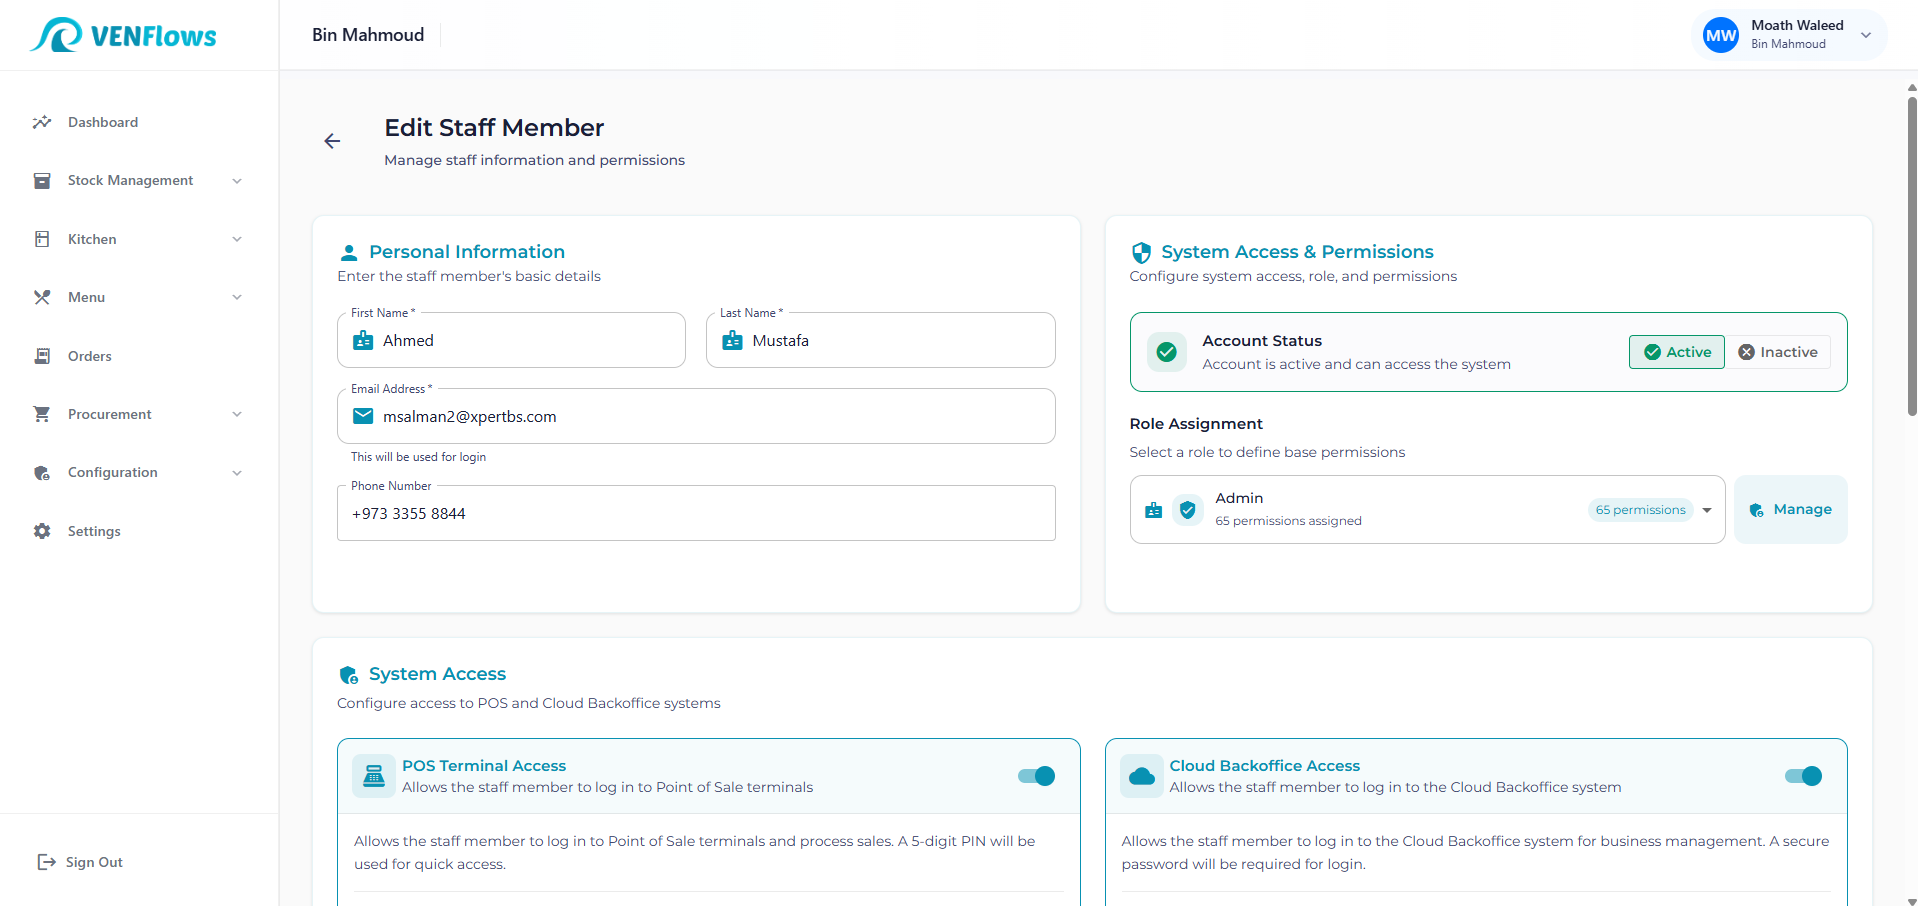
Task: Click the back arrow beside Edit Staff Member
Action: [x=332, y=141]
